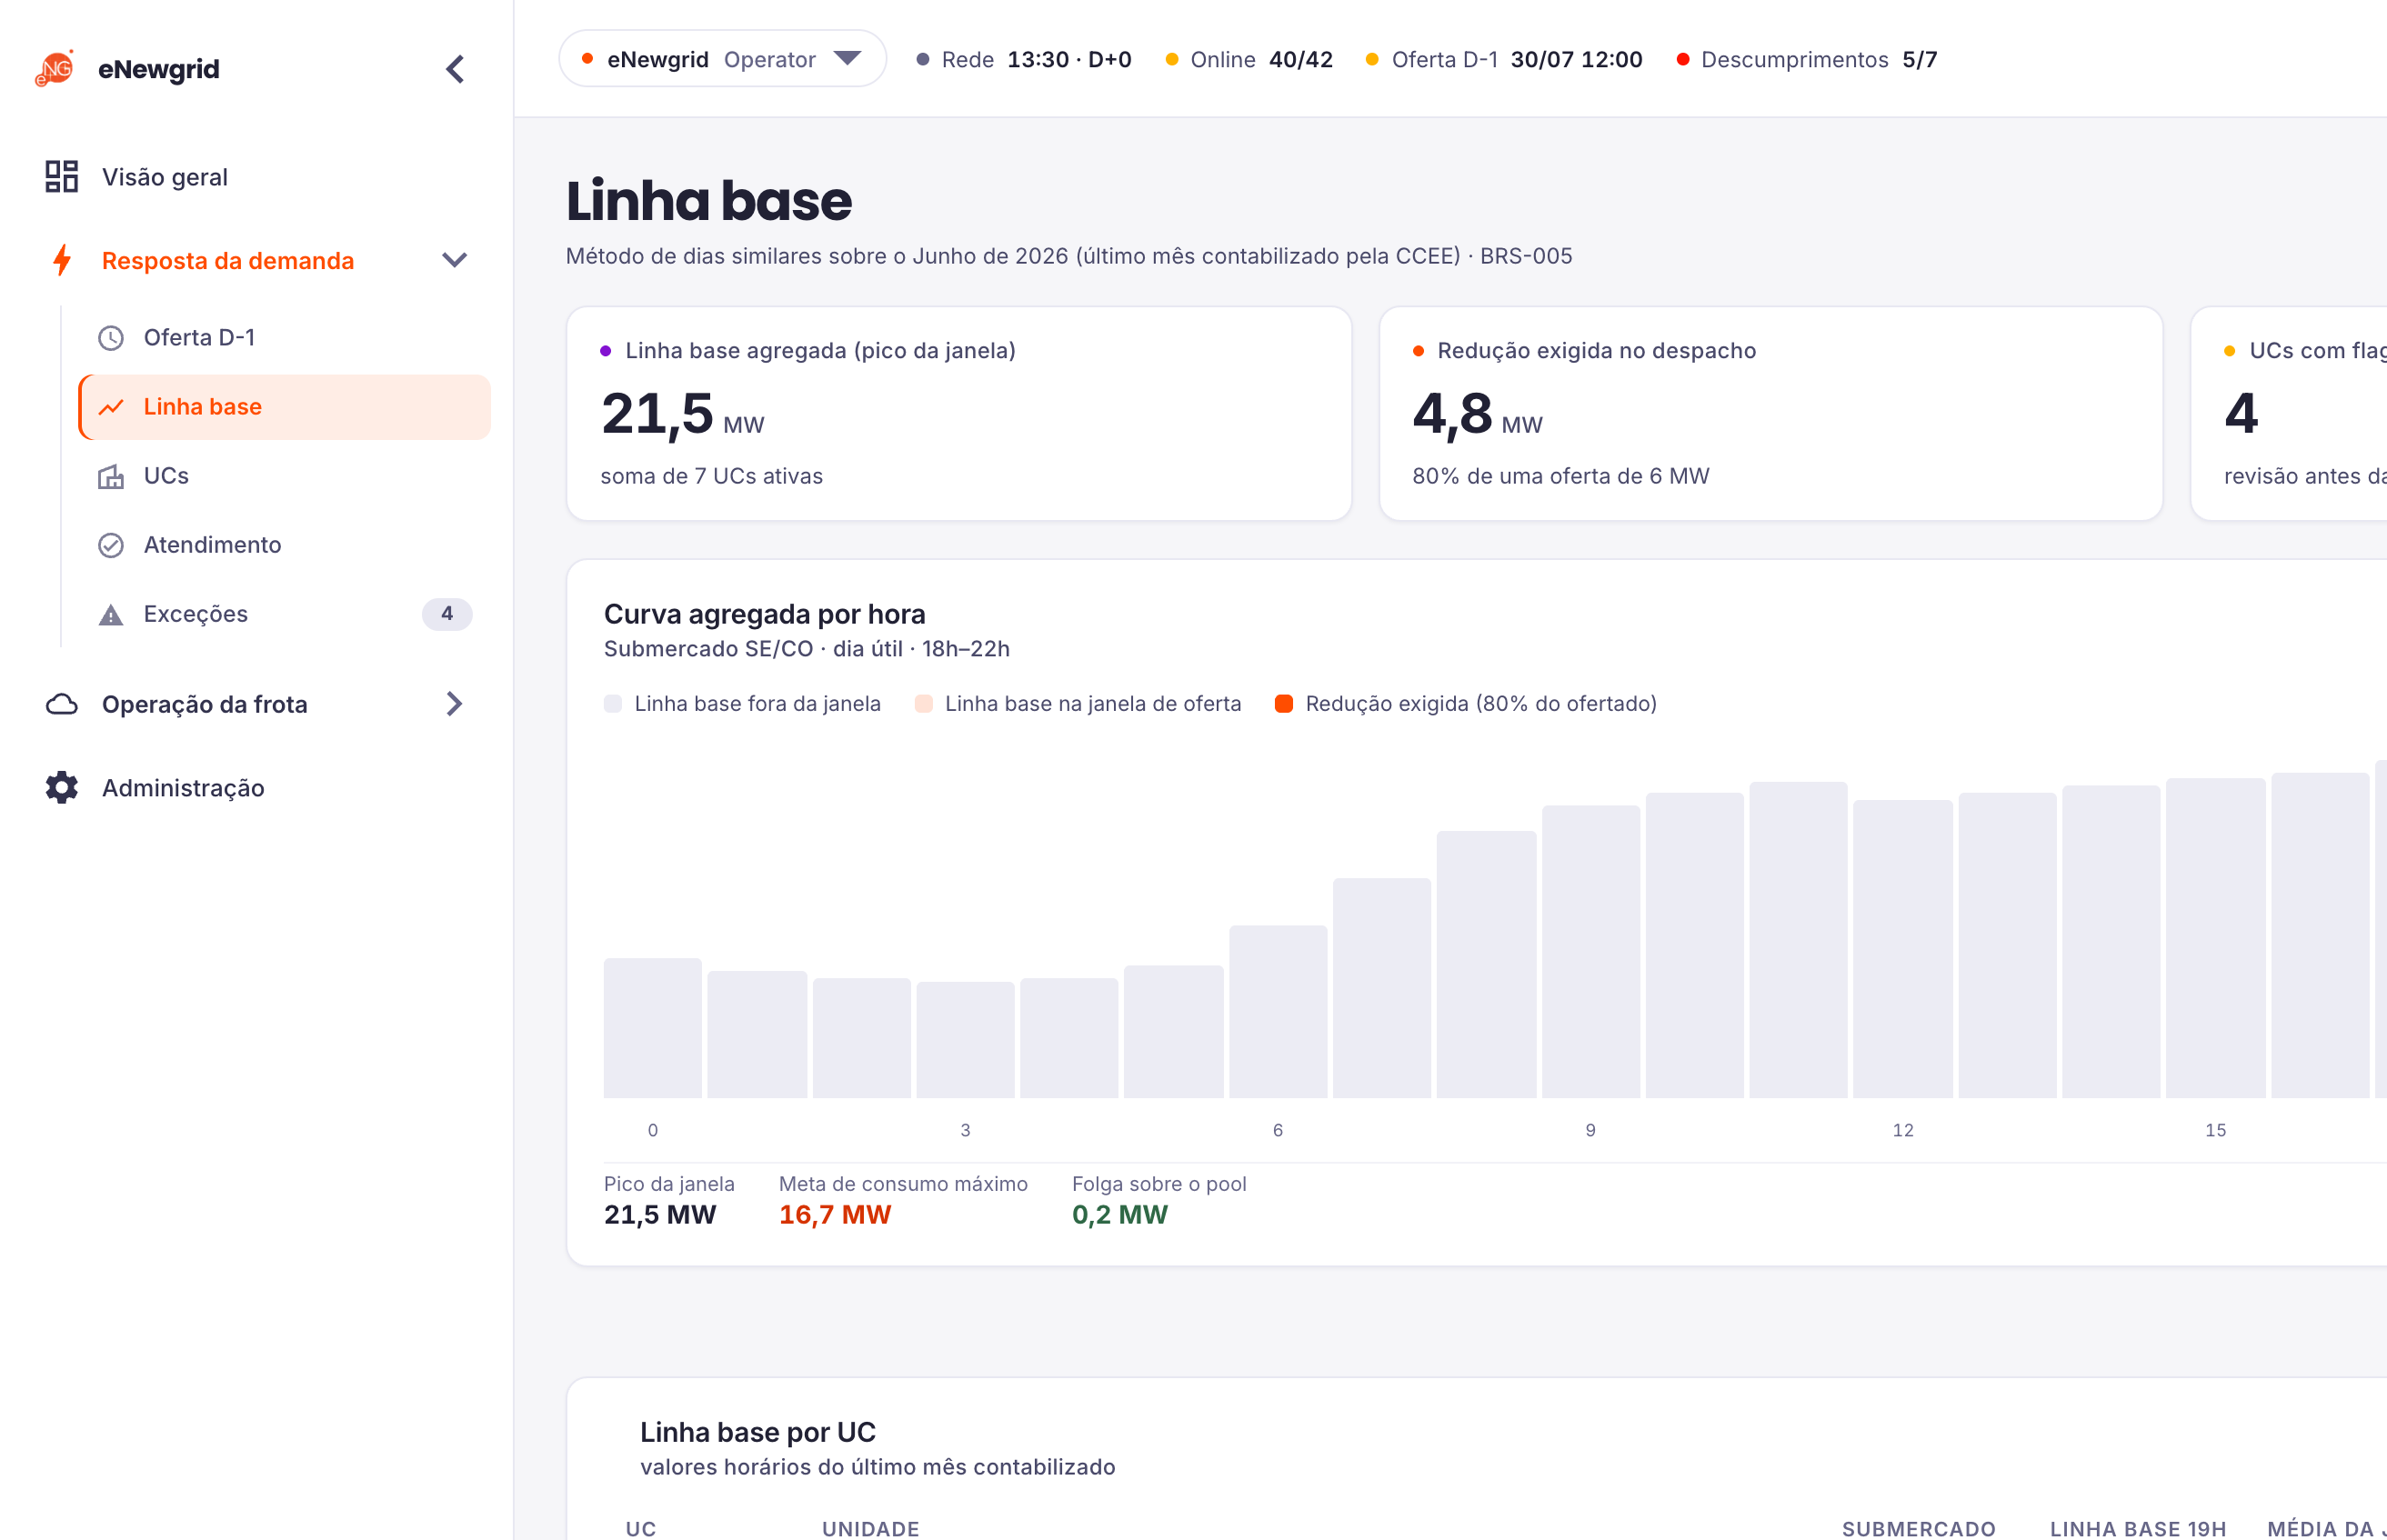Select the Linha base menu item

tap(284, 407)
